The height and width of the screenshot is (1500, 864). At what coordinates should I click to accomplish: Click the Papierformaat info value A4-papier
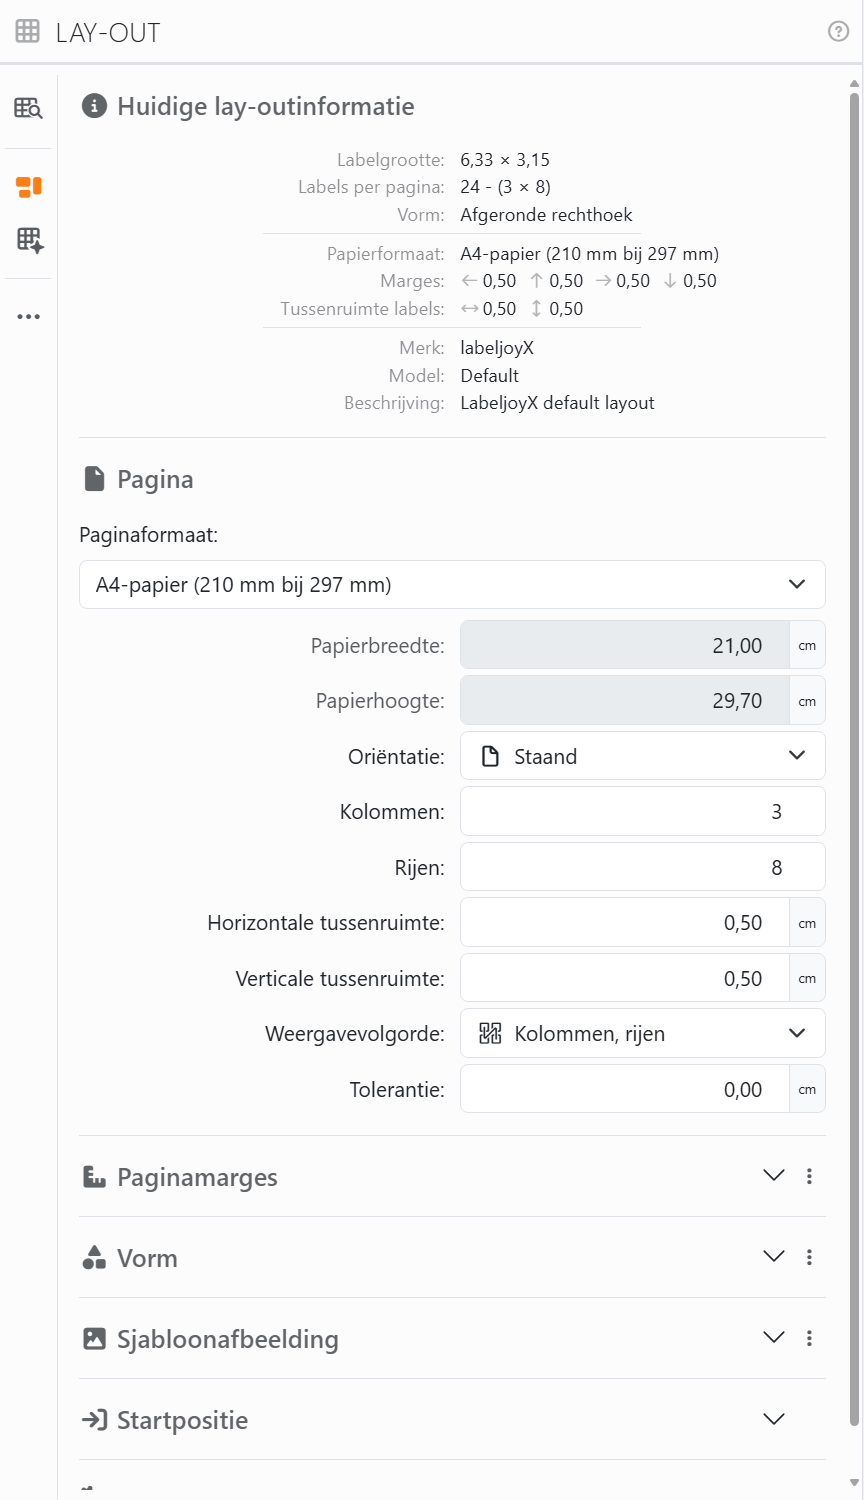[x=590, y=254]
